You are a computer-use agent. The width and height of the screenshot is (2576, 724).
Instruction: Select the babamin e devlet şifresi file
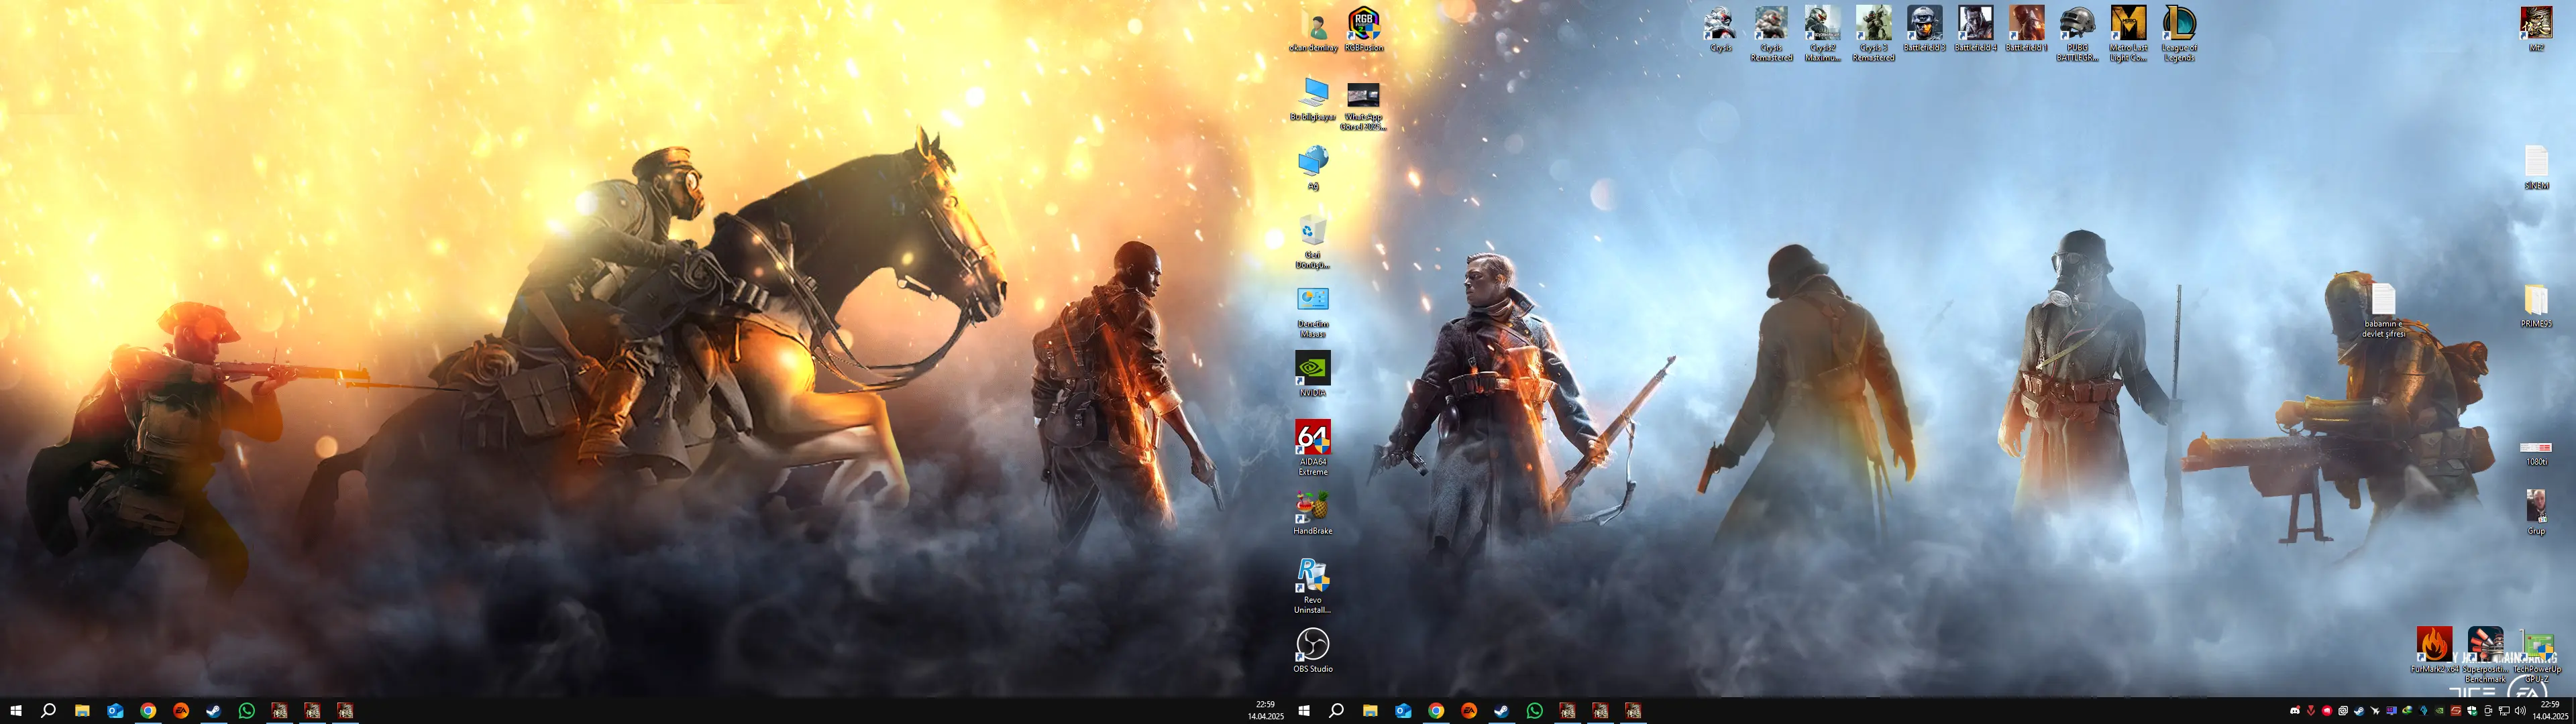pyautogui.click(x=2383, y=310)
